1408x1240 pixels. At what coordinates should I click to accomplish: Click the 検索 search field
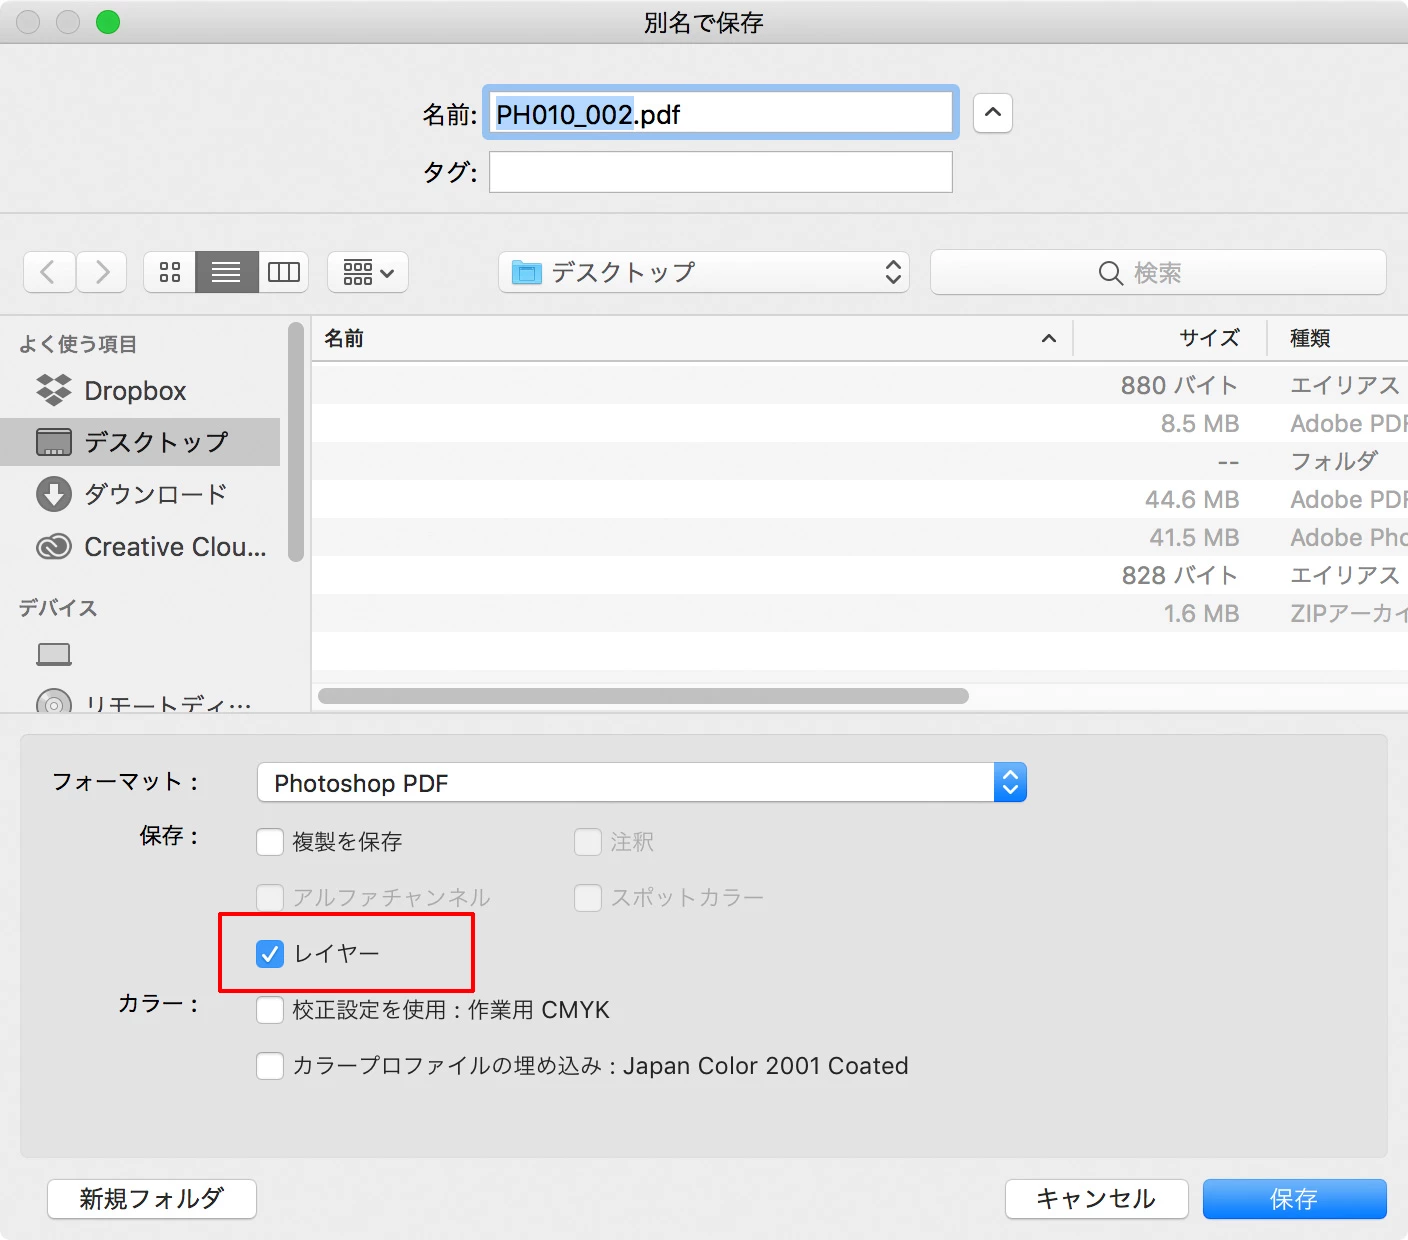[x=1158, y=272]
